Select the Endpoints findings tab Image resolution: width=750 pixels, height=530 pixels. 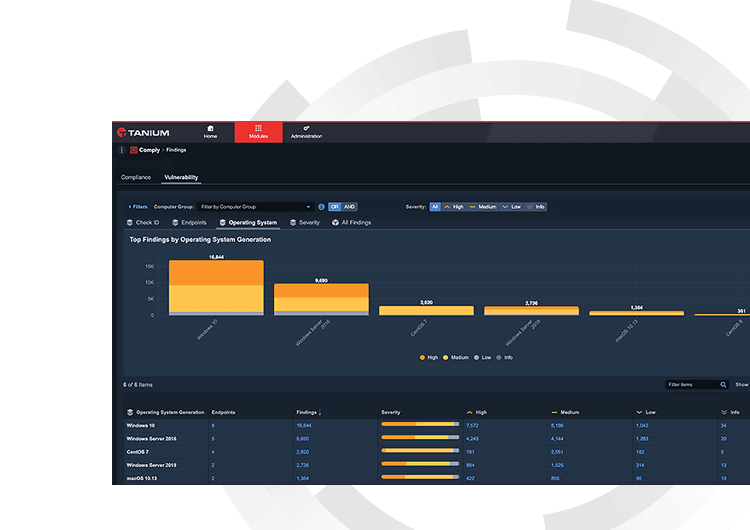(189, 223)
